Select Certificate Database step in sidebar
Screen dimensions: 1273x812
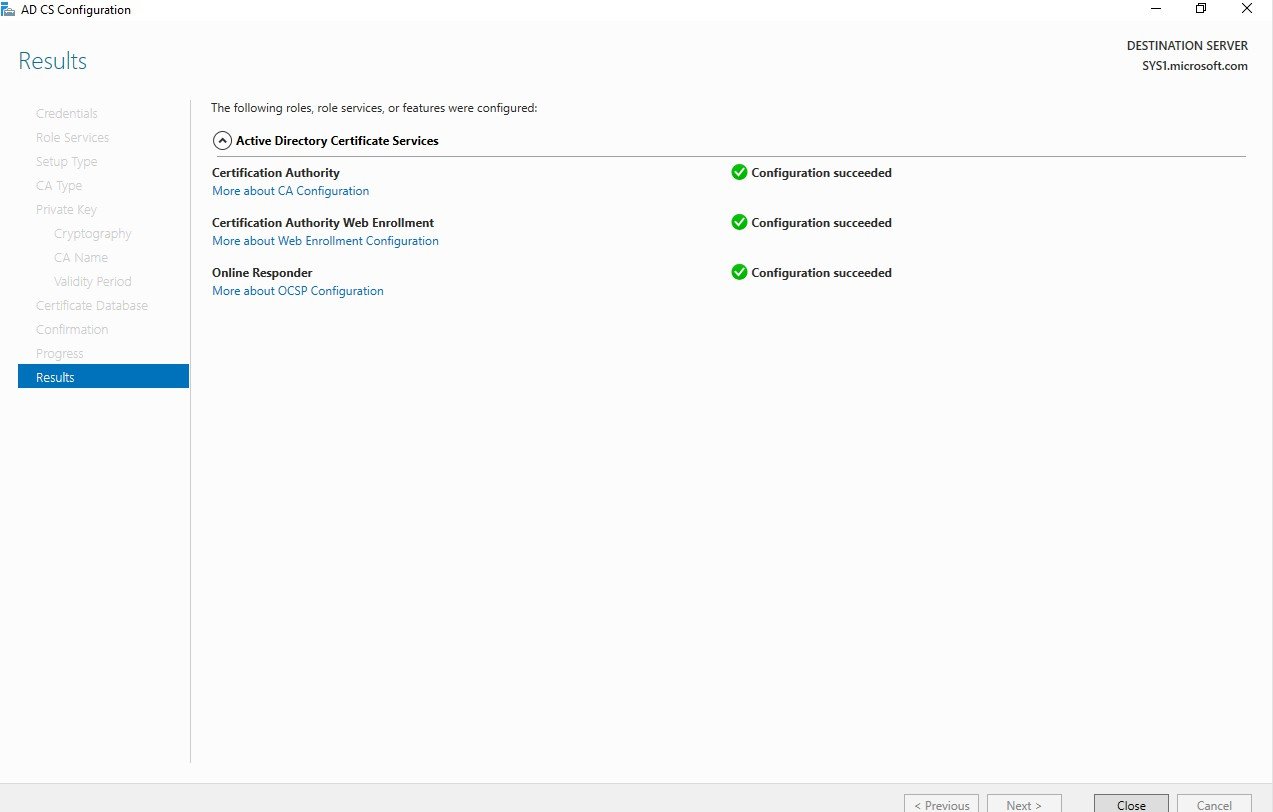[92, 306]
